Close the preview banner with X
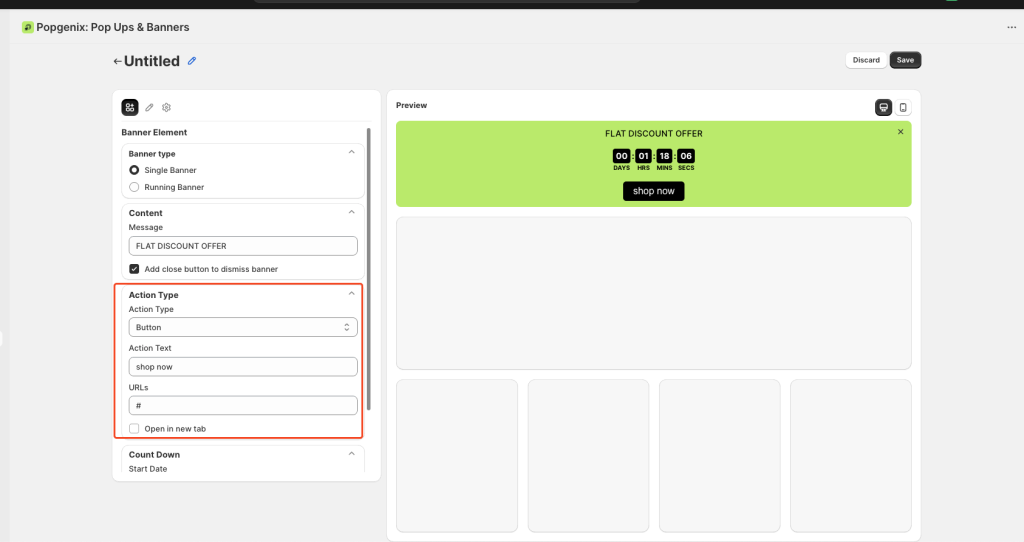 (x=901, y=132)
